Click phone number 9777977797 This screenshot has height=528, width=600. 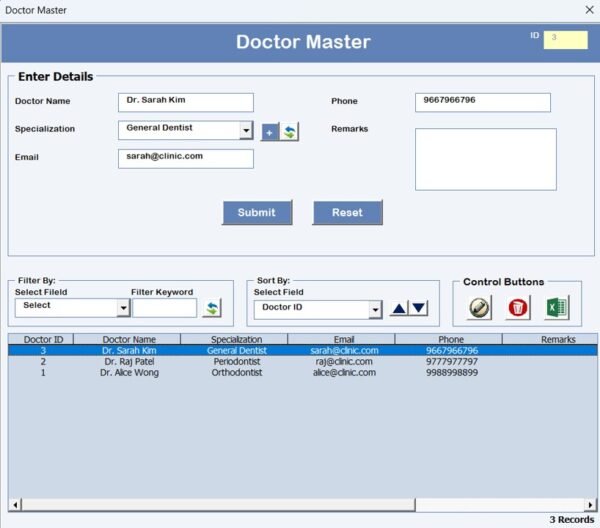point(452,362)
